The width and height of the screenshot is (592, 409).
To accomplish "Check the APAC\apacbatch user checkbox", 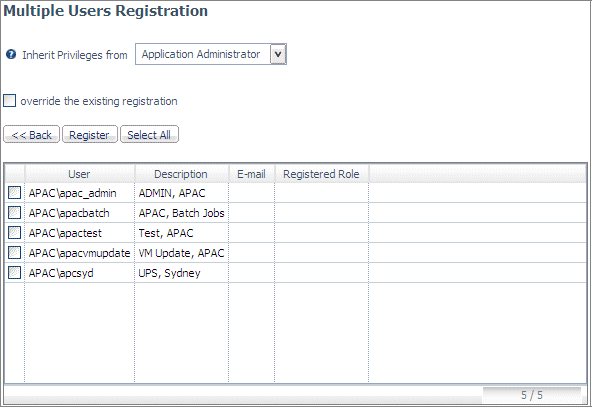I will [14, 213].
